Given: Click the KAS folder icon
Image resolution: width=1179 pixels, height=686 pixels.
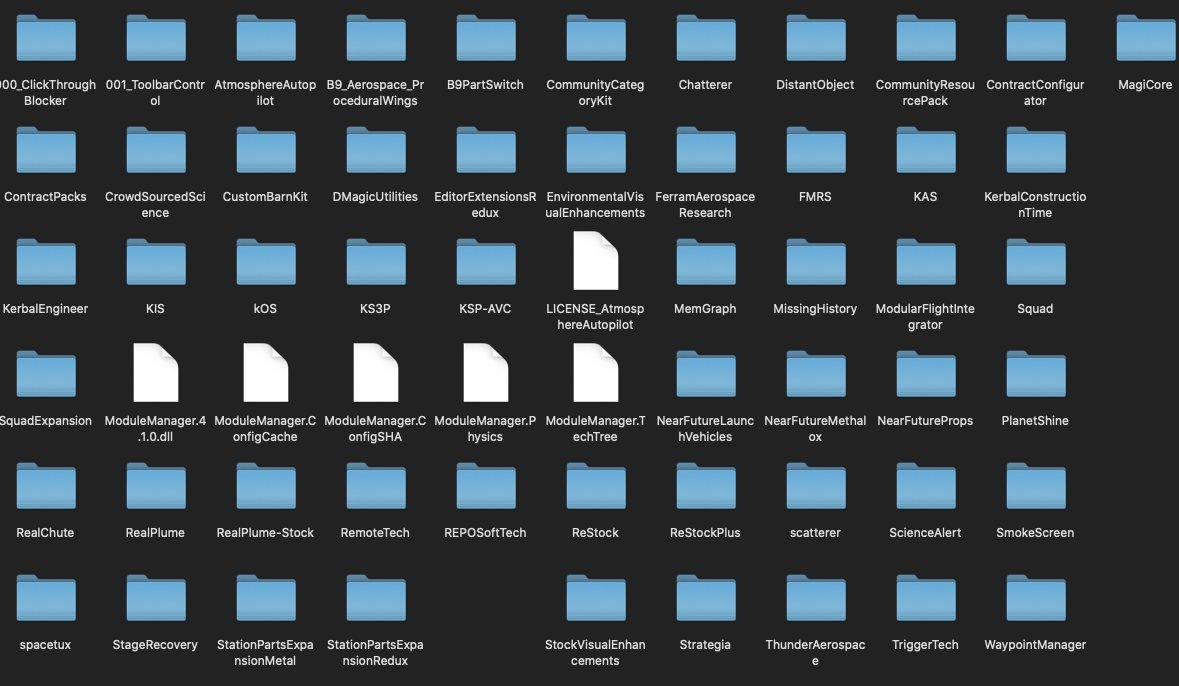Looking at the screenshot, I should (x=926, y=150).
